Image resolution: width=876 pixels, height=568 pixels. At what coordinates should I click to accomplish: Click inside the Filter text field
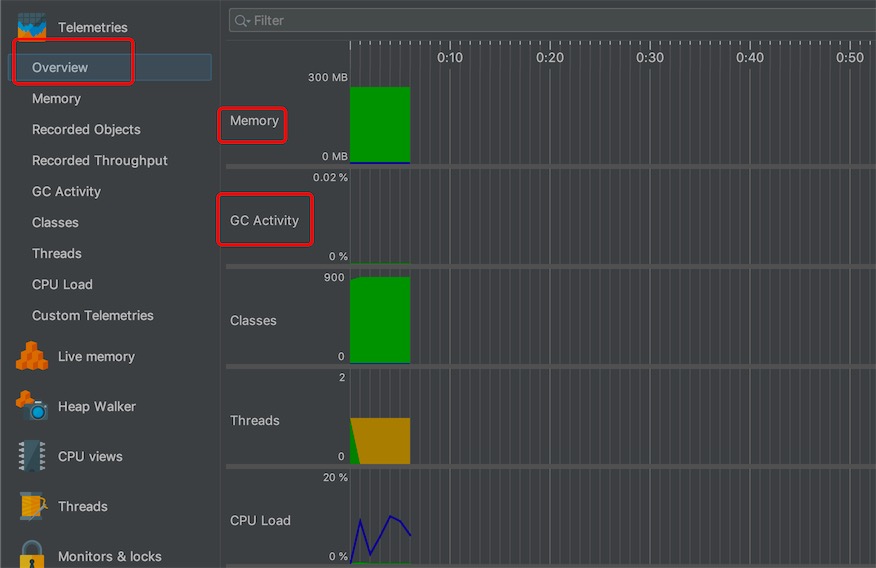(550, 20)
